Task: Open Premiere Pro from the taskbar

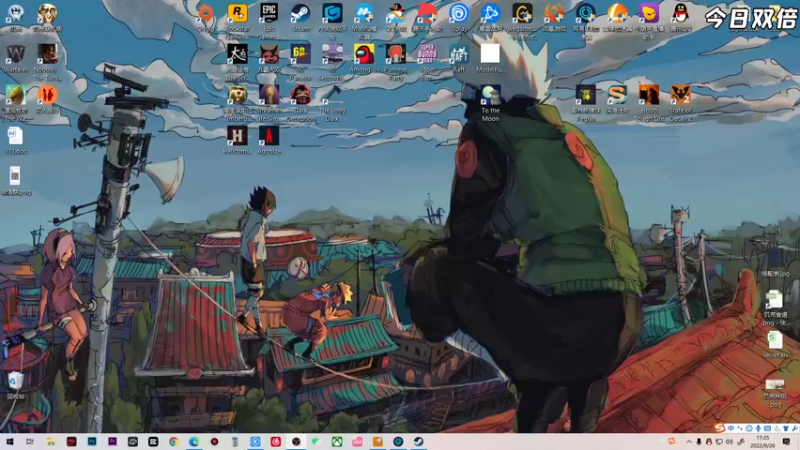Action: pyautogui.click(x=112, y=441)
